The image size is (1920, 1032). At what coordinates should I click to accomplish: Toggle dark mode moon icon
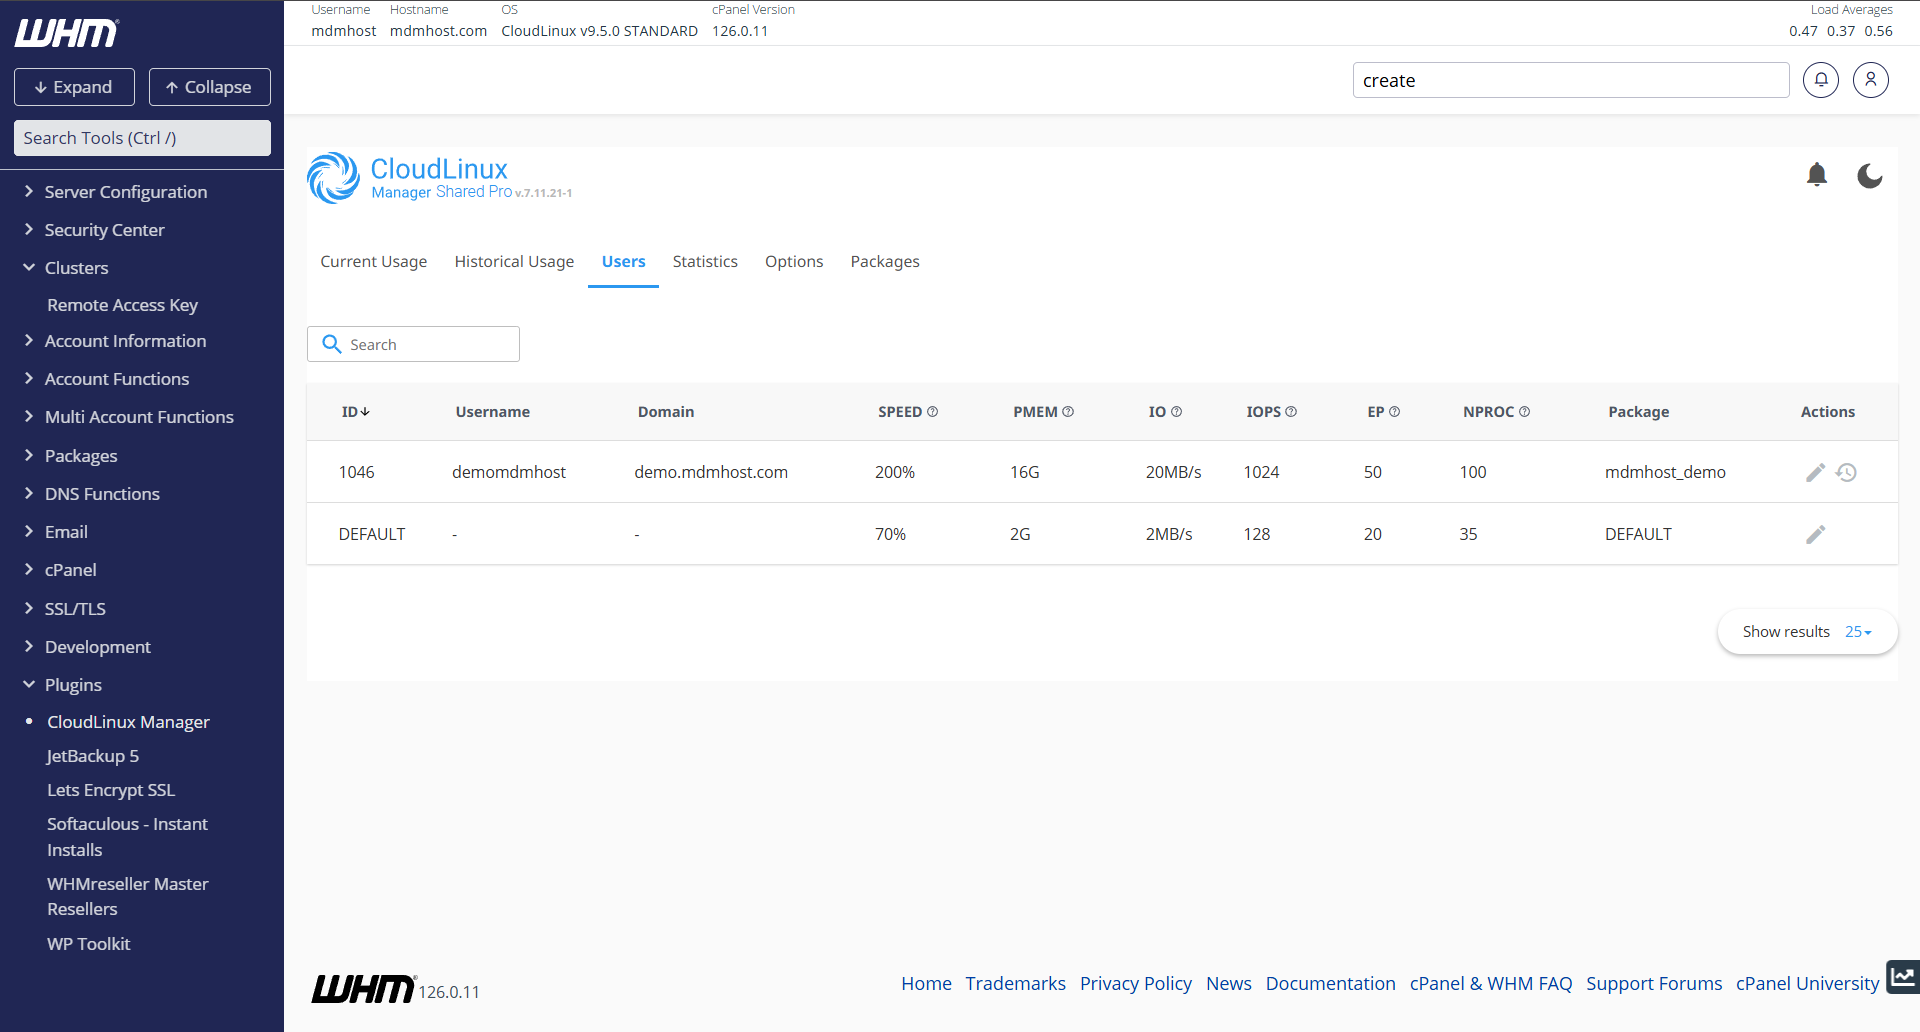click(x=1870, y=176)
